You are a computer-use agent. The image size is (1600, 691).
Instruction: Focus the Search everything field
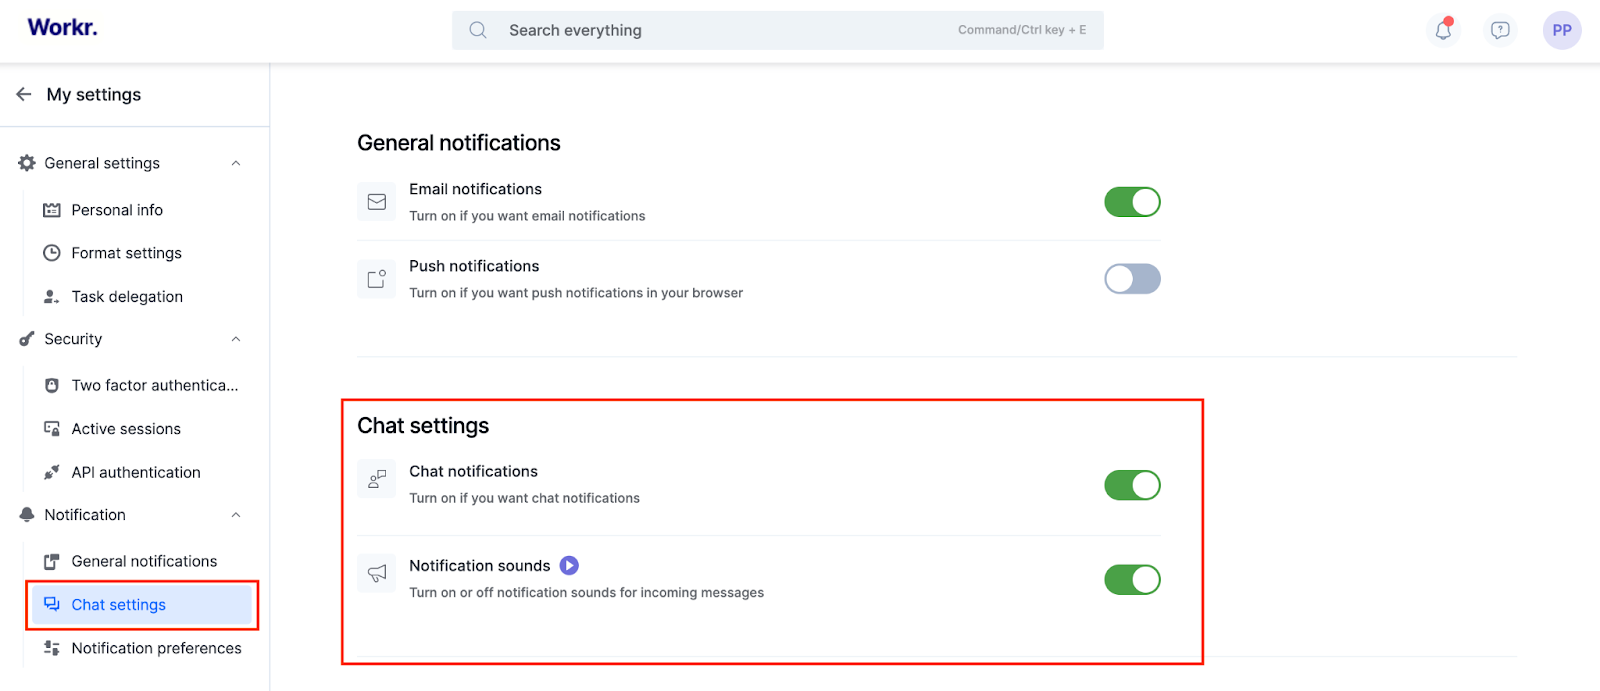778,30
